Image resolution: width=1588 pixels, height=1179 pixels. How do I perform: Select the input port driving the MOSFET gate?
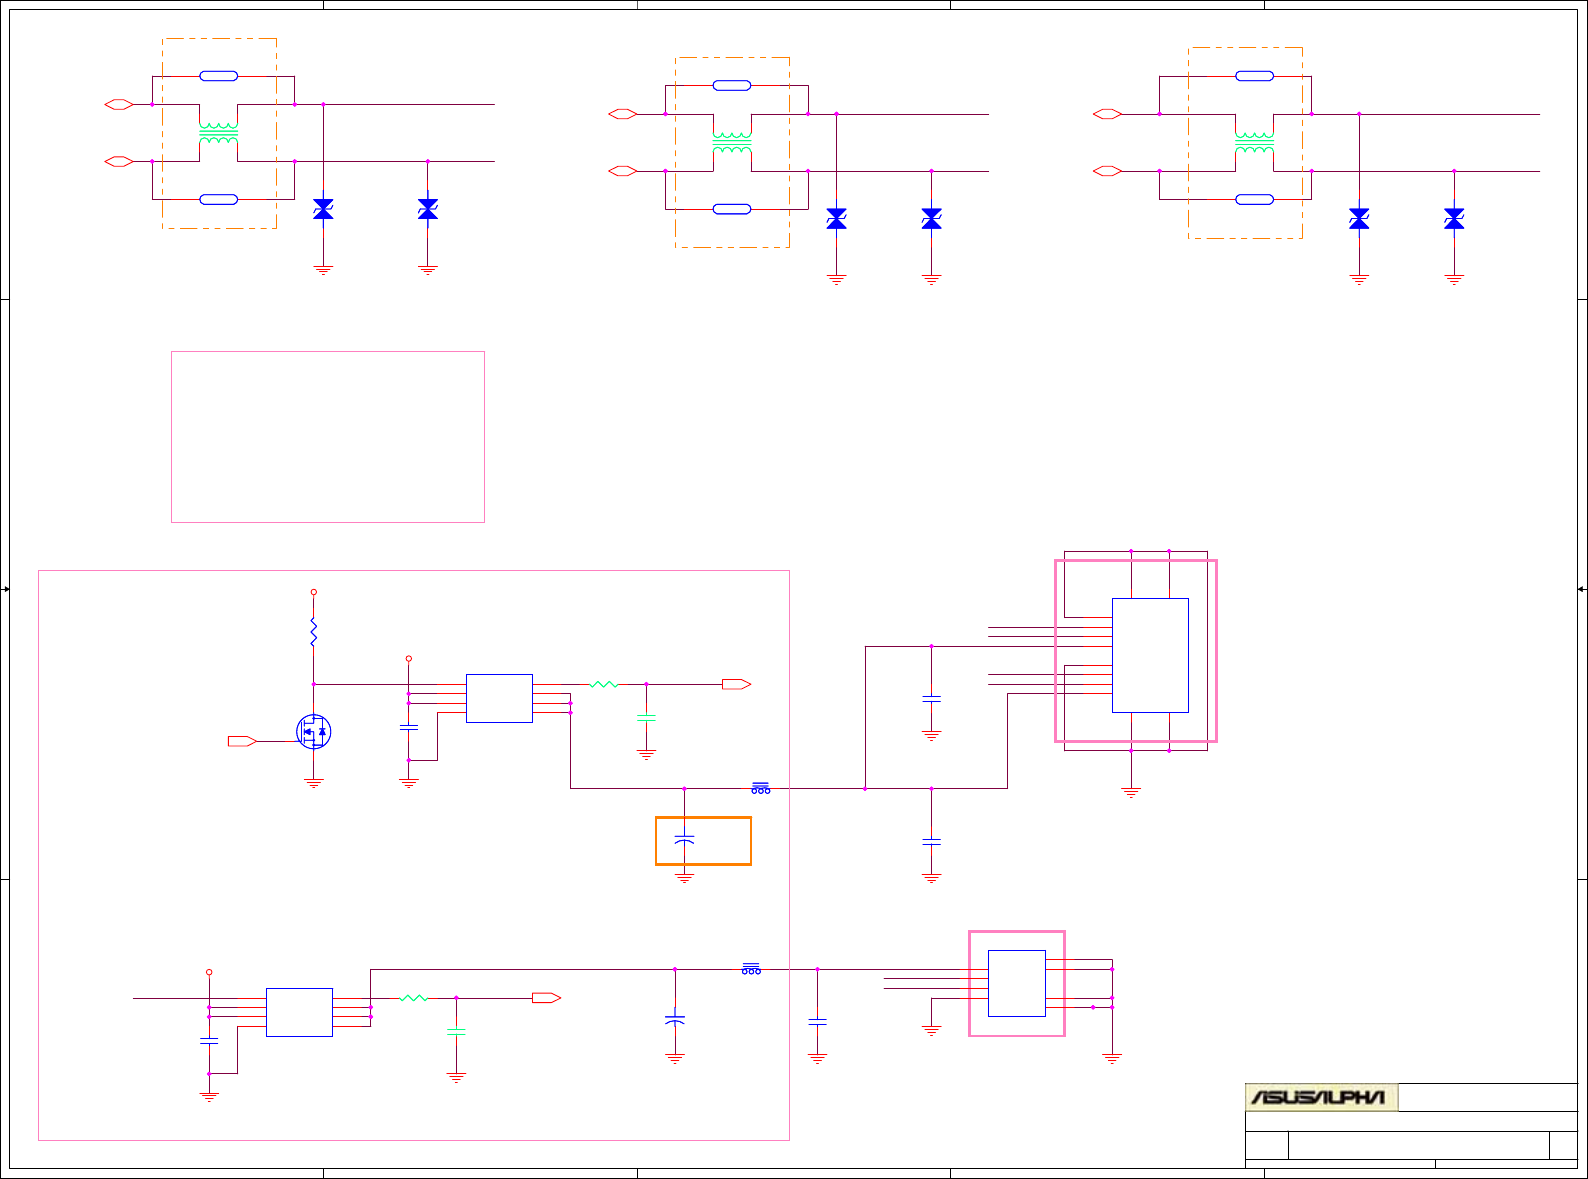(x=242, y=741)
